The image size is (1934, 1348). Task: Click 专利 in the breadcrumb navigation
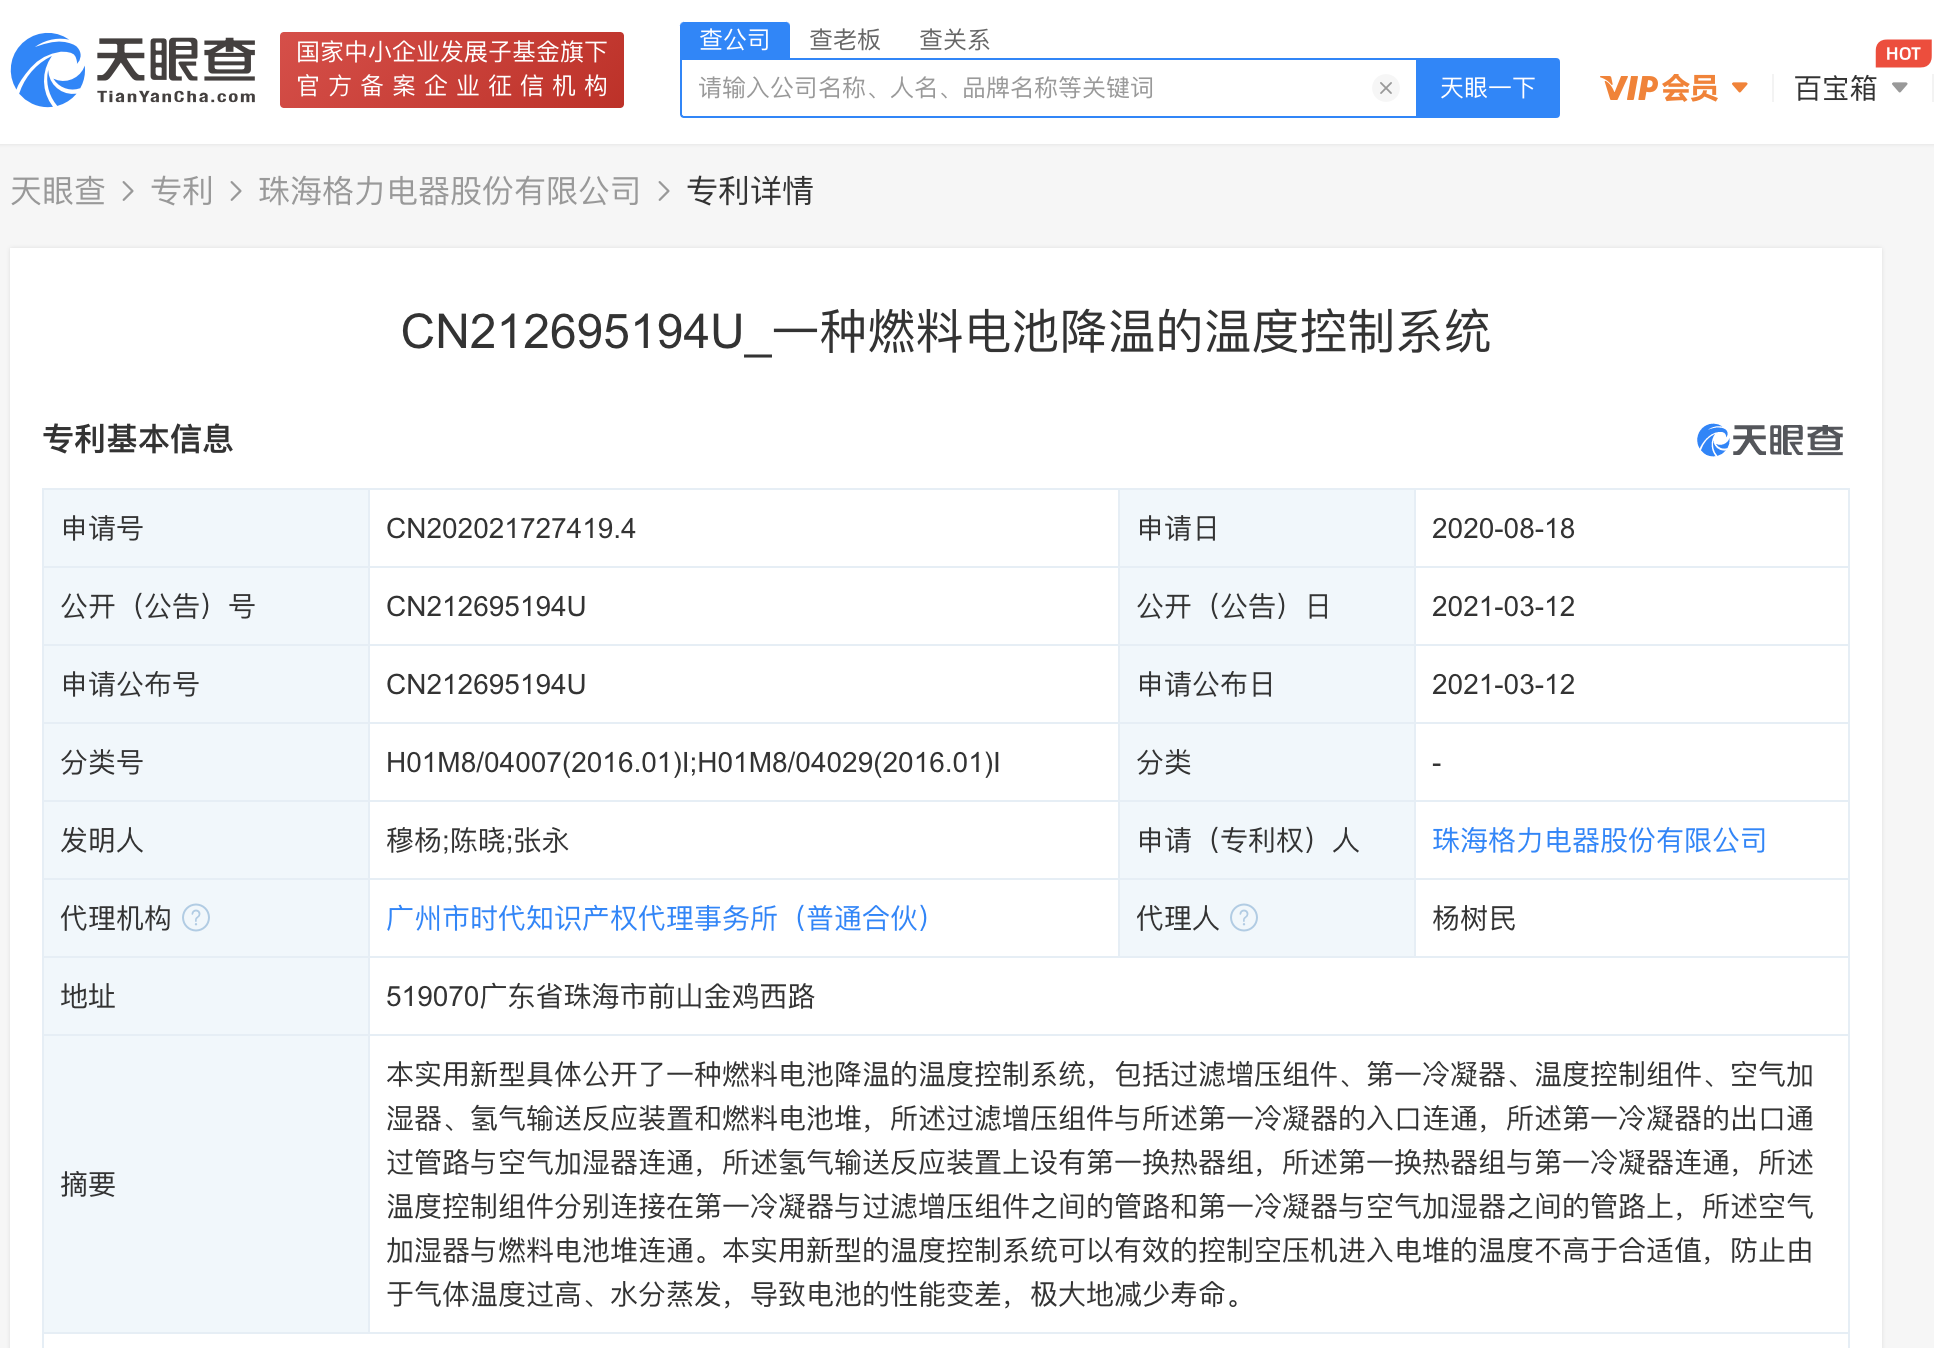point(182,191)
